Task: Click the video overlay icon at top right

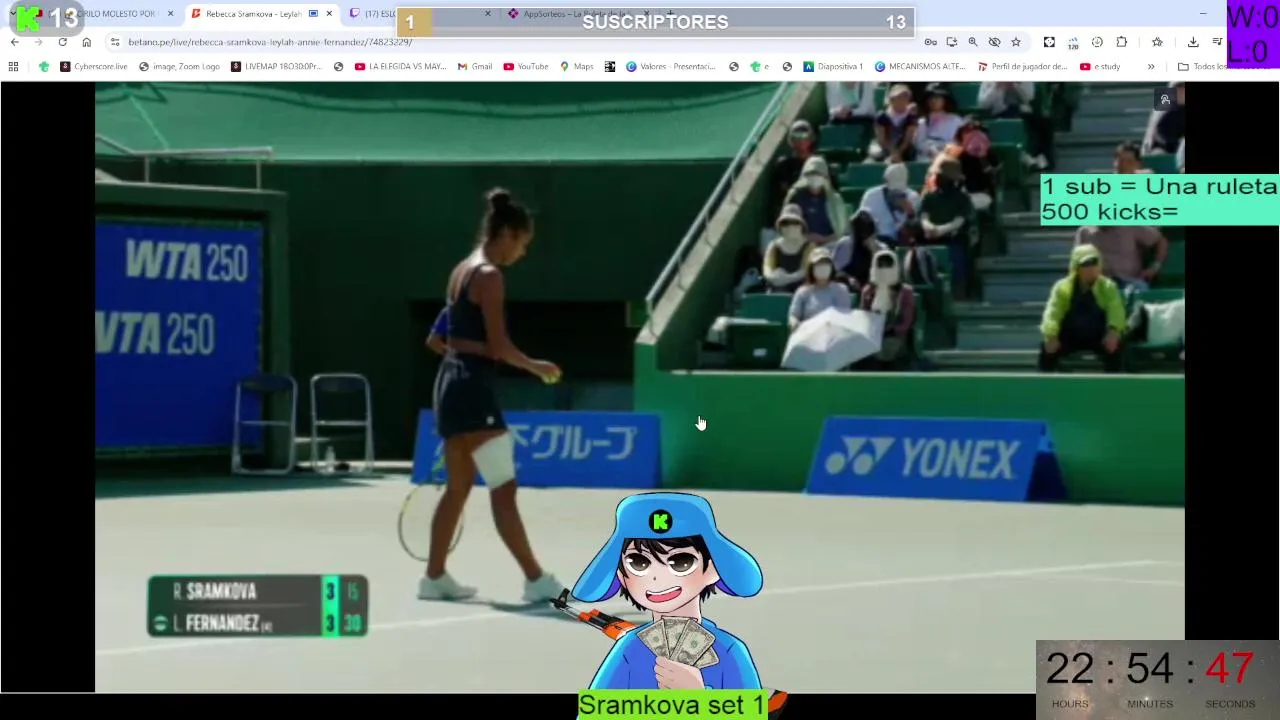Action: [x=1165, y=99]
